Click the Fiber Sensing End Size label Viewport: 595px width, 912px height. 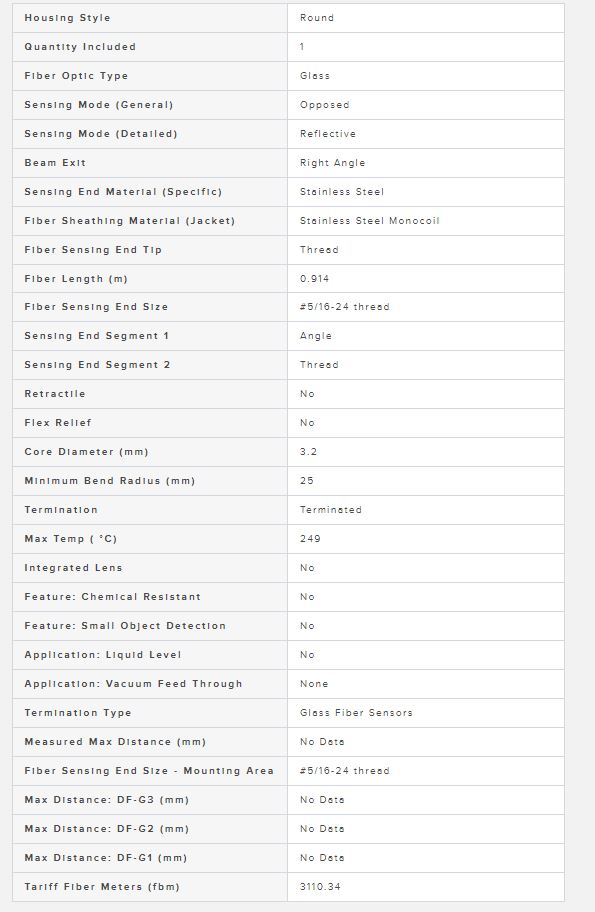click(96, 307)
